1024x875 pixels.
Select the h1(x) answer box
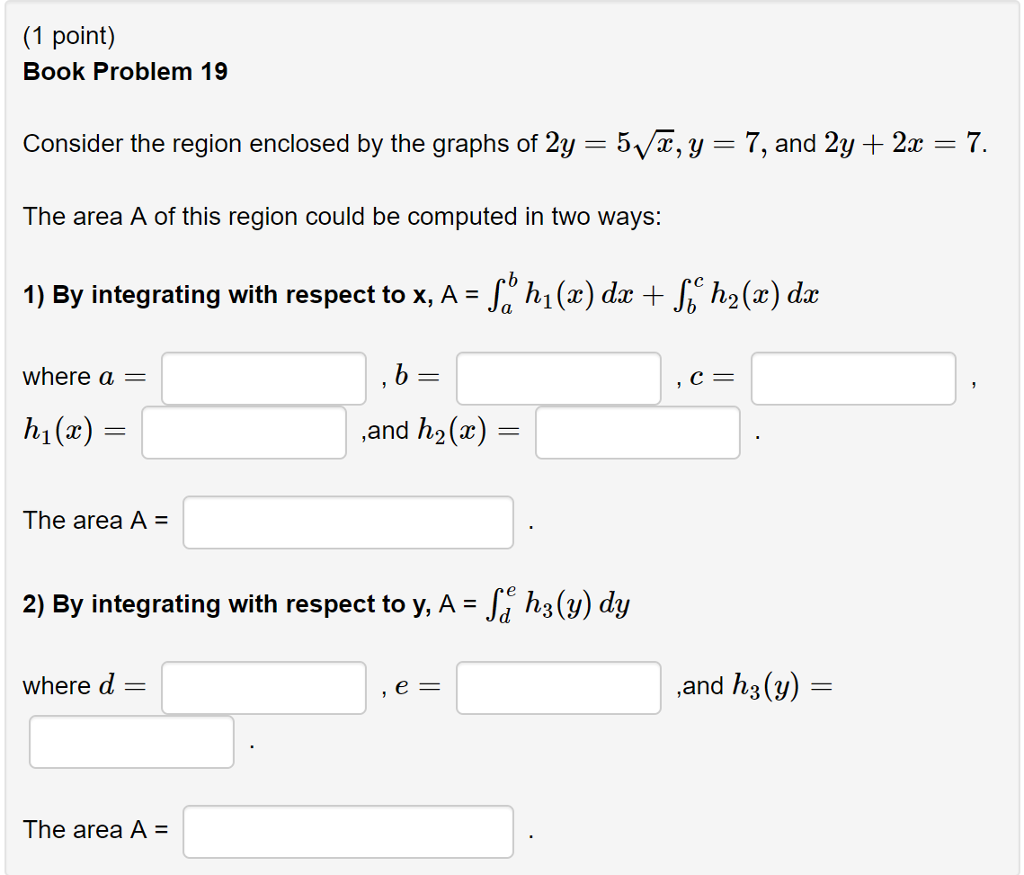pos(243,431)
